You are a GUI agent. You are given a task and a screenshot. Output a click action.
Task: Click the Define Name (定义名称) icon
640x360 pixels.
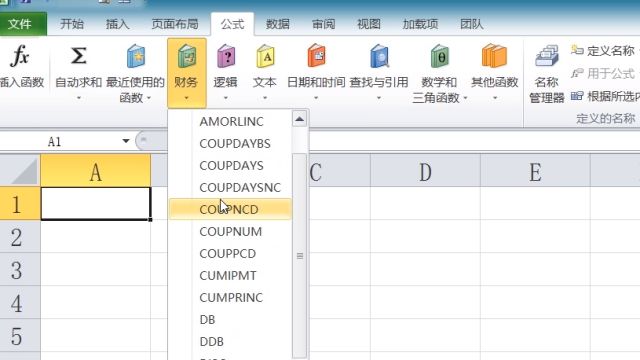577,50
